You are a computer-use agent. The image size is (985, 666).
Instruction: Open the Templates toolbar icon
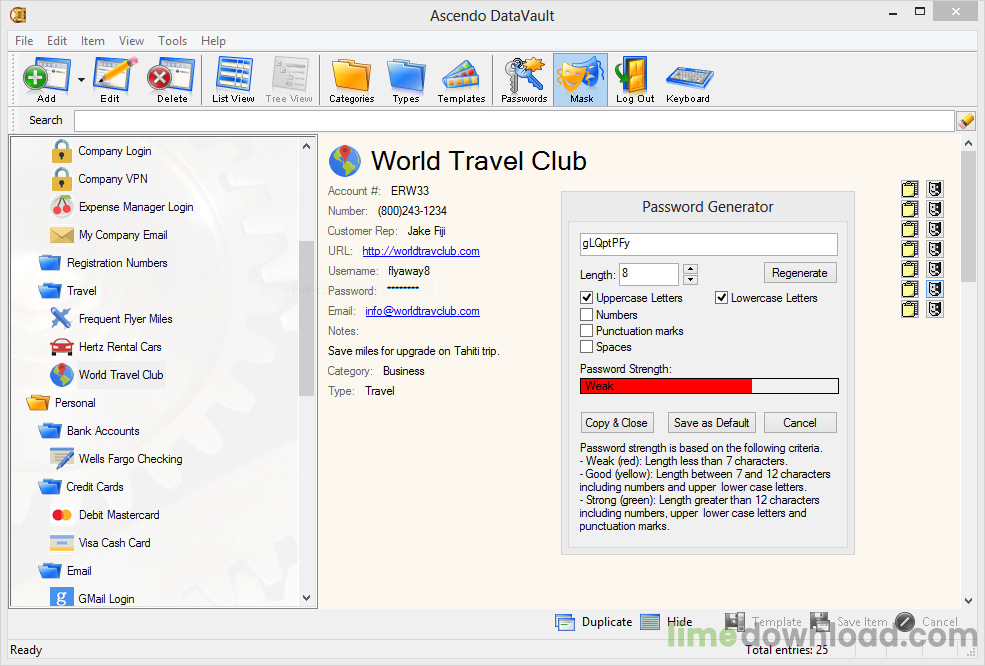[x=461, y=80]
